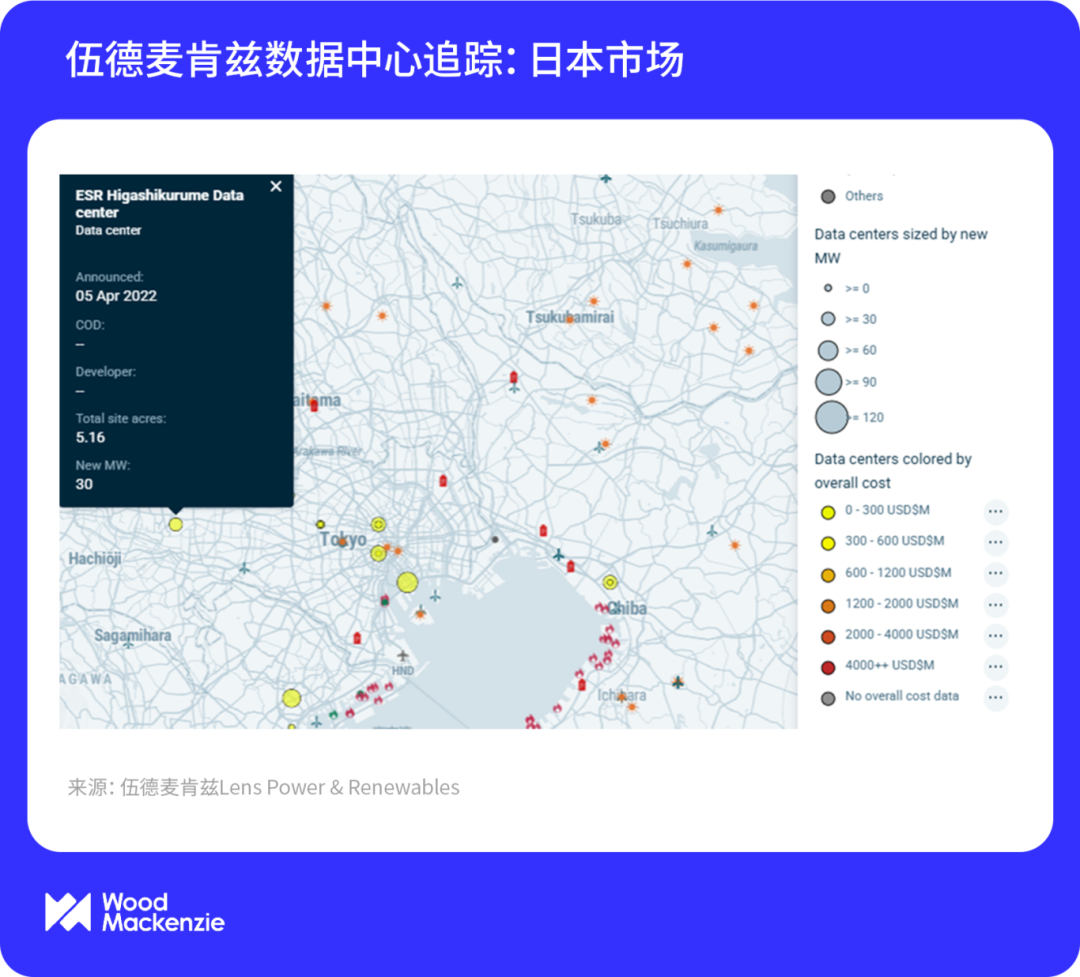Click the ringed yellow marker near Chiba
The width and height of the screenshot is (1080, 977).
(x=610, y=582)
